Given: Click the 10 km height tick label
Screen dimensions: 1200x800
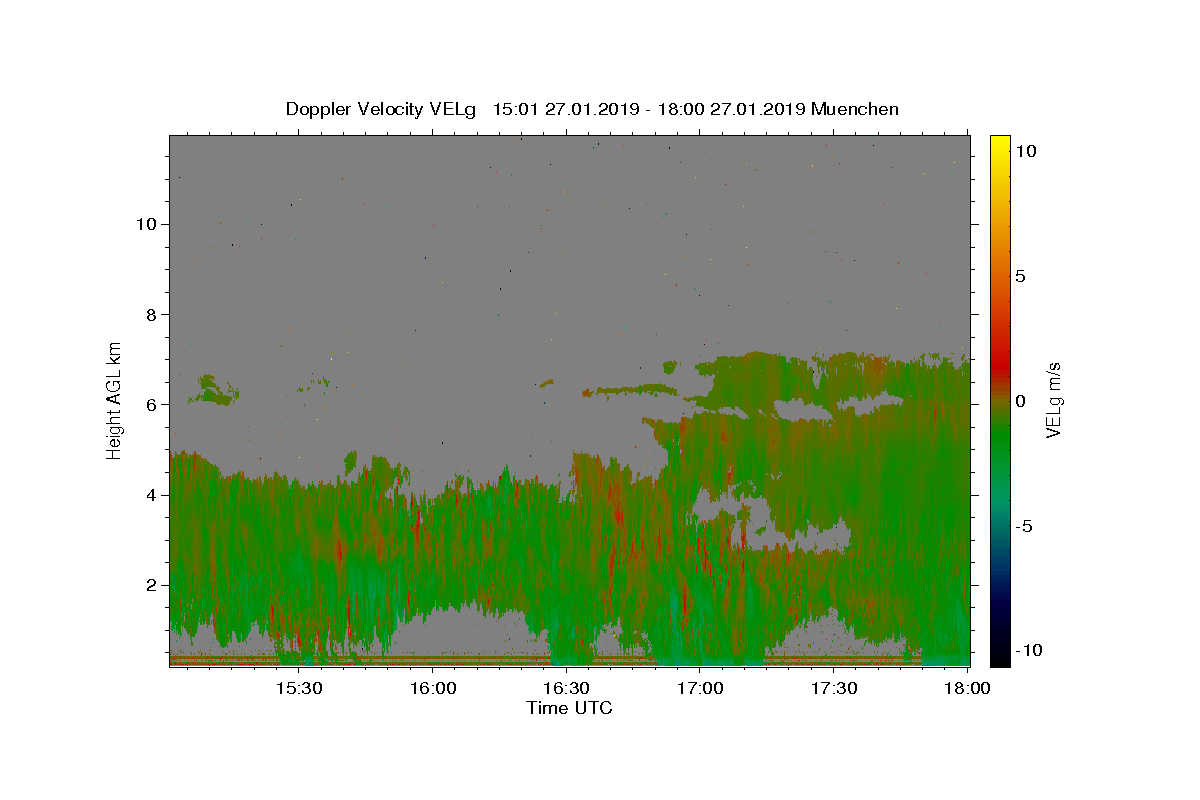Looking at the screenshot, I should pos(144,224).
